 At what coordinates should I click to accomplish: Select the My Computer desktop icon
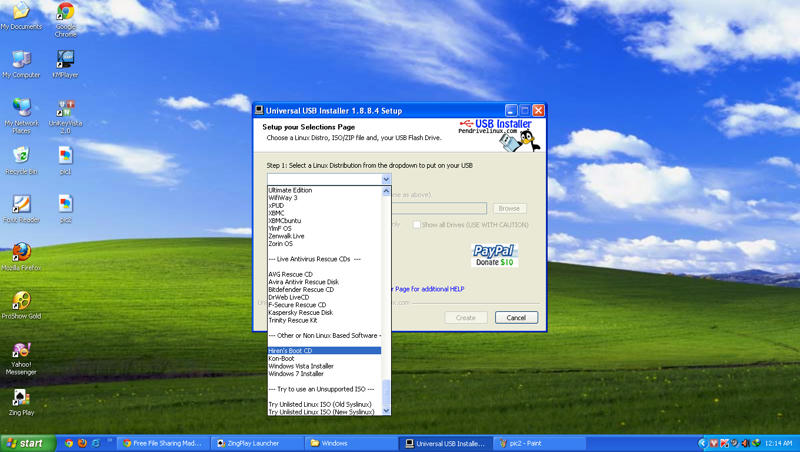click(21, 64)
